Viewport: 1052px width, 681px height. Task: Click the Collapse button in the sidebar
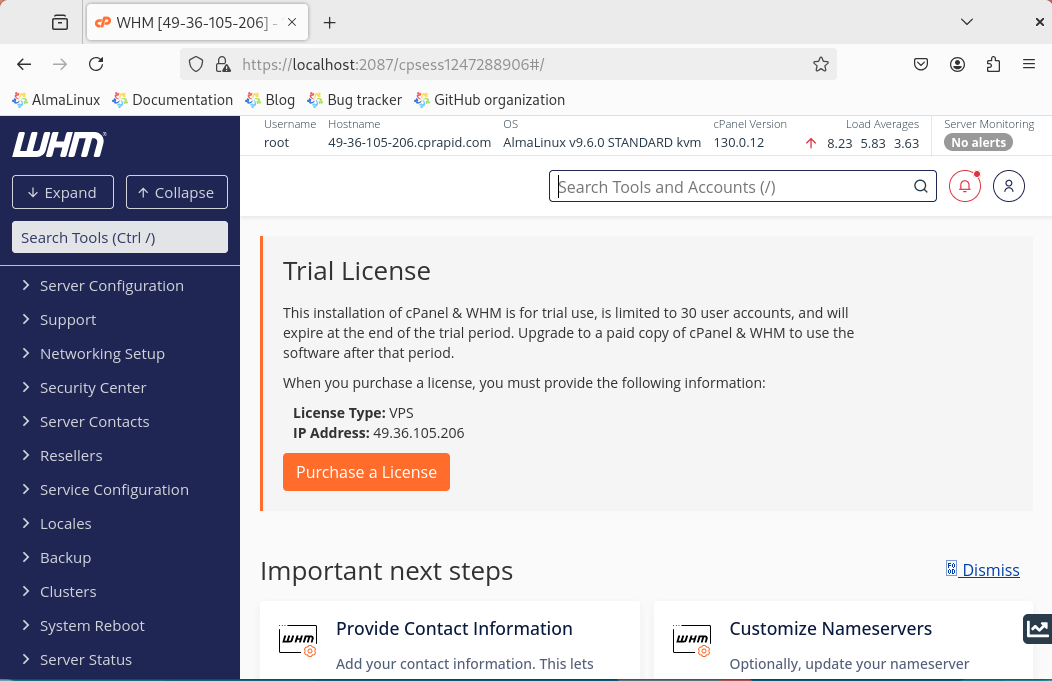click(x=177, y=191)
